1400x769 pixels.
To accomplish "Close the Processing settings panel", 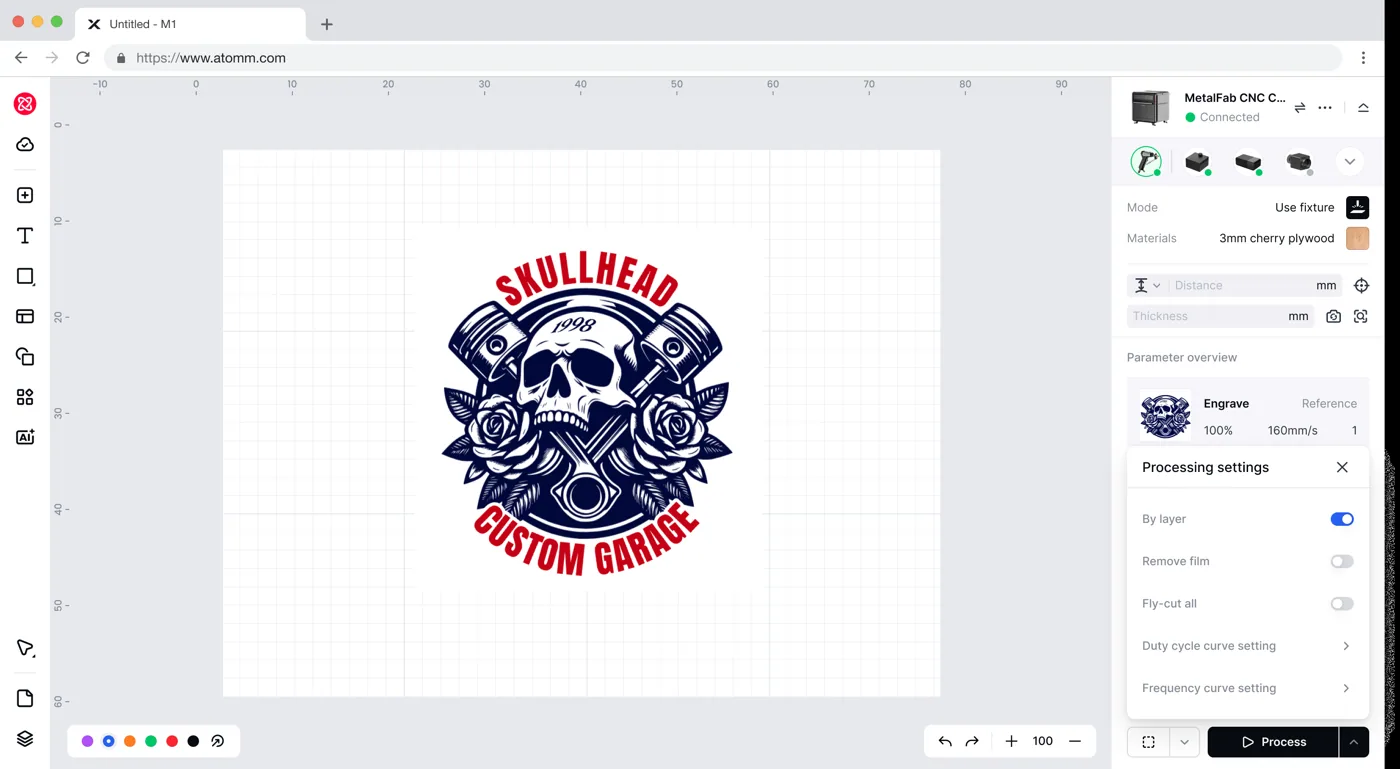I will click(x=1342, y=467).
